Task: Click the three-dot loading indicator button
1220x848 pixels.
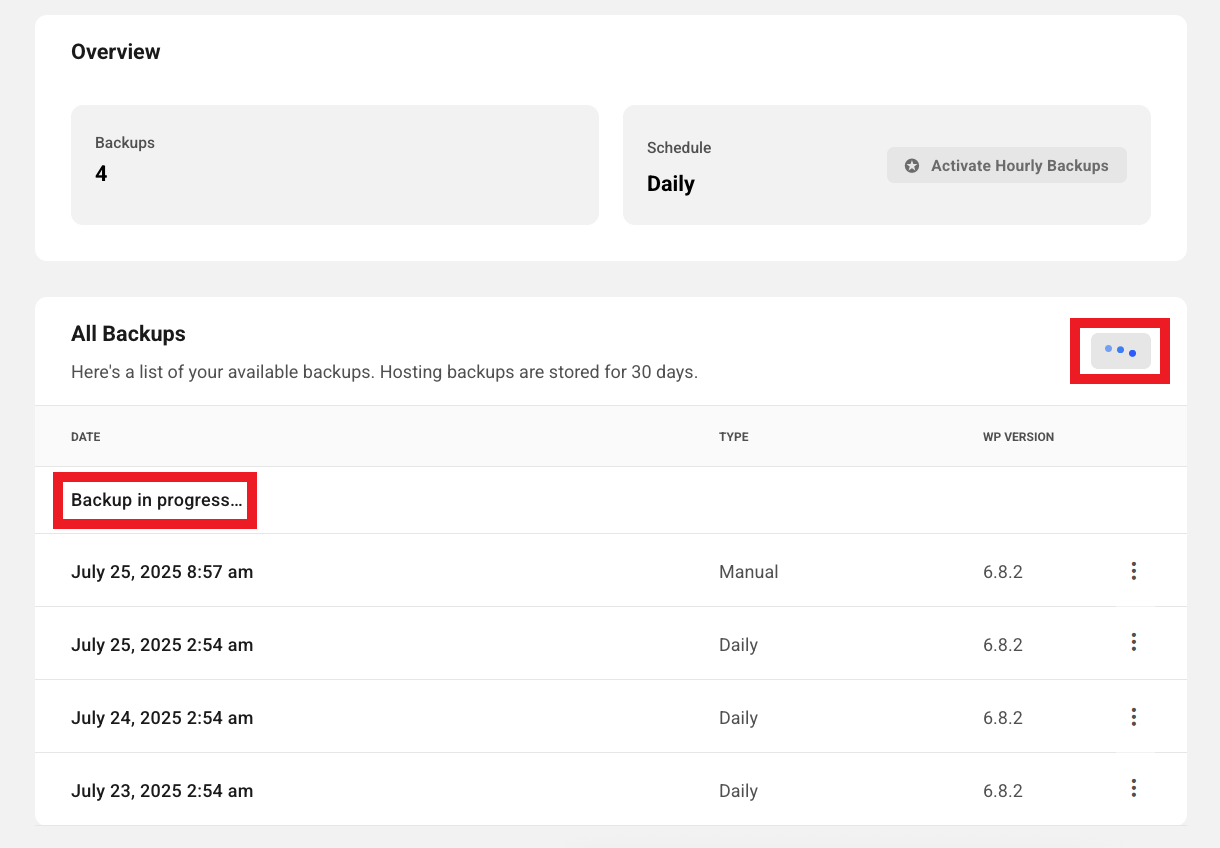Action: tap(1120, 351)
